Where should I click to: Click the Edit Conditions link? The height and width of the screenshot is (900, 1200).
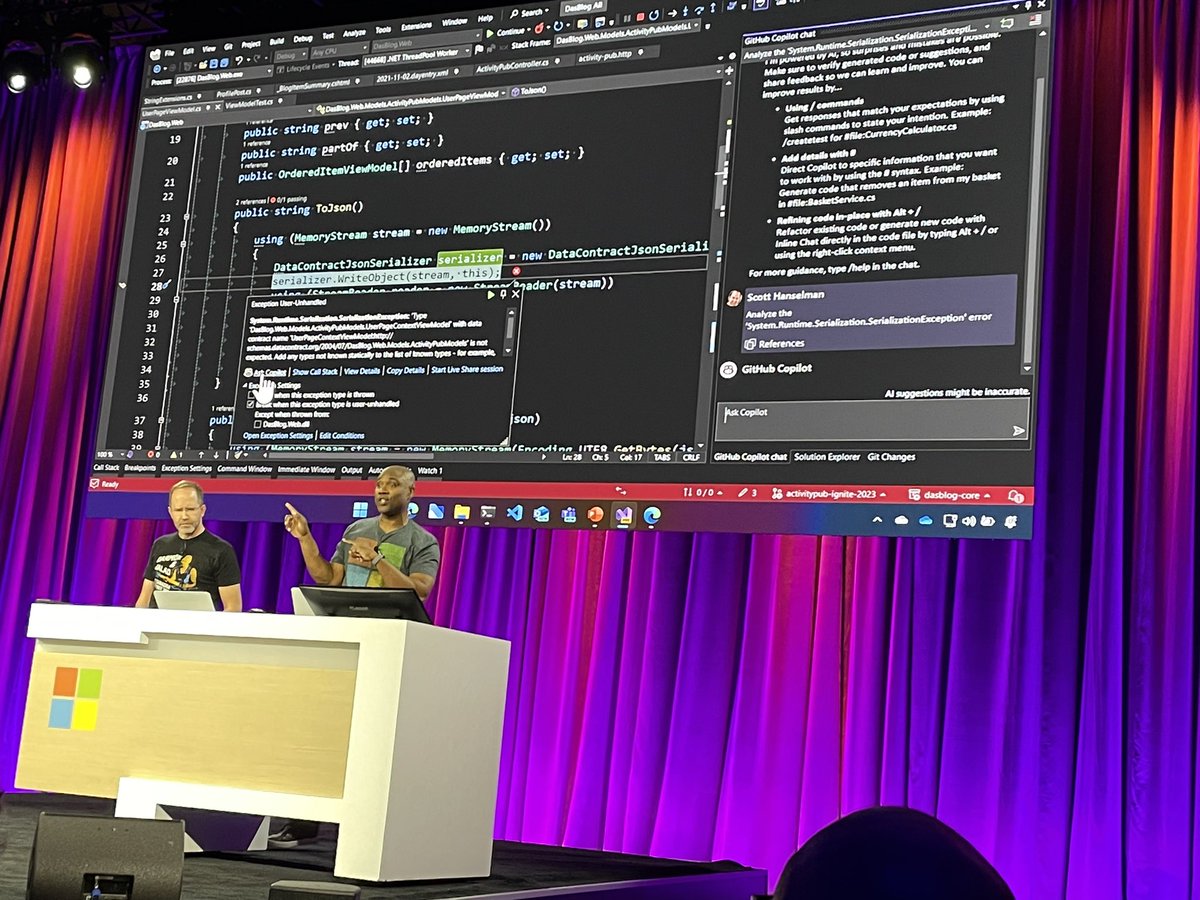tap(341, 436)
